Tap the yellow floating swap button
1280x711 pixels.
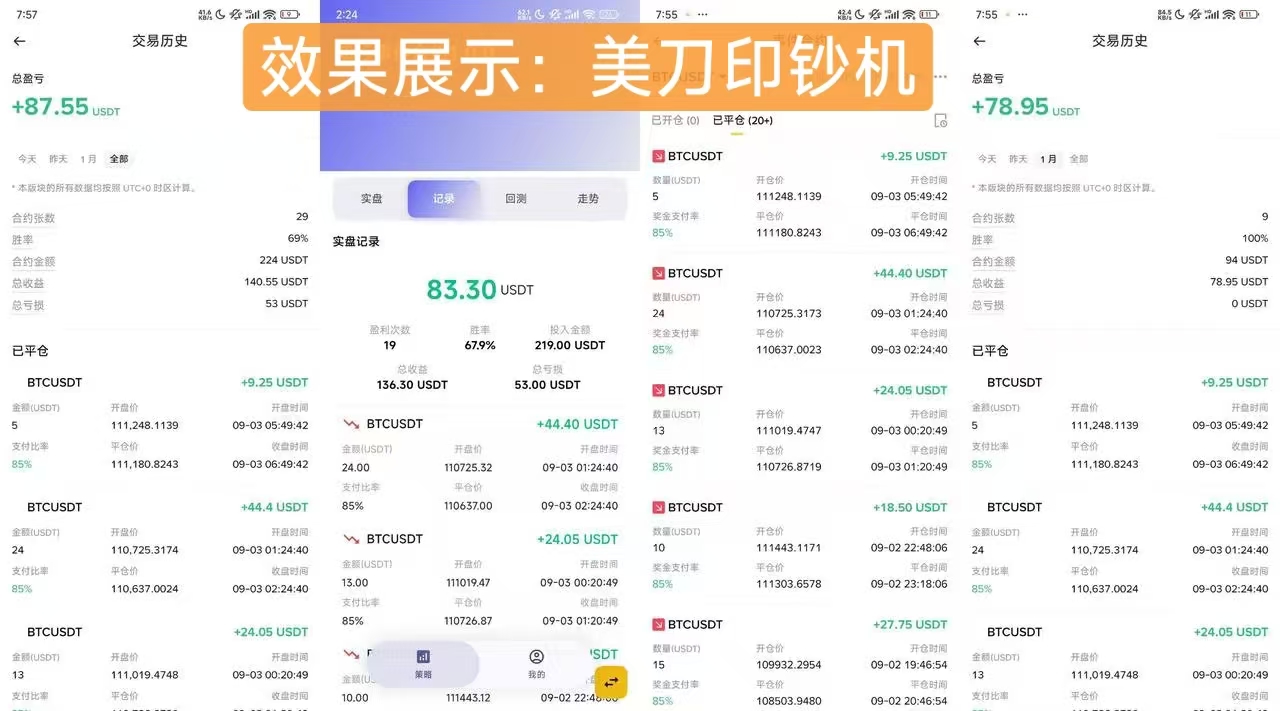611,682
